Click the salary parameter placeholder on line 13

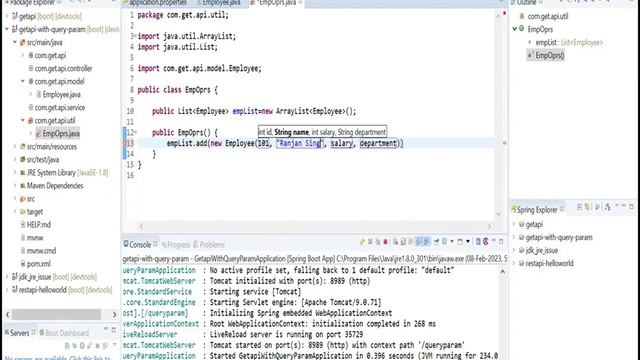342,143
